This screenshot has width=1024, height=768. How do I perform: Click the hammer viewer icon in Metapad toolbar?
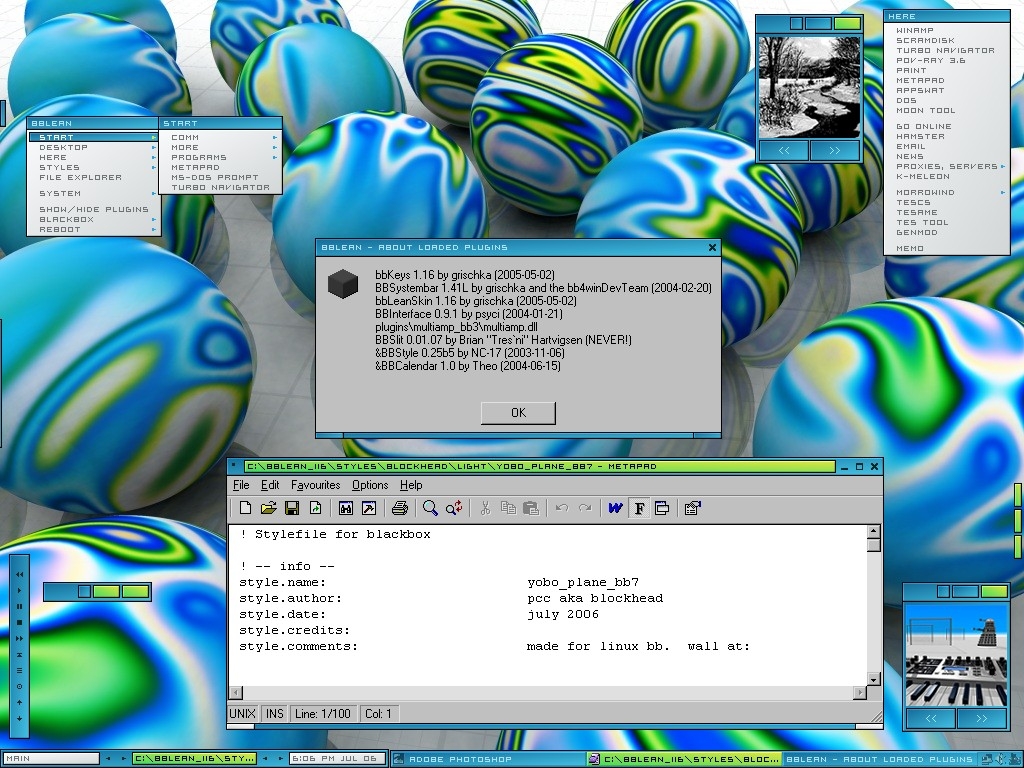[x=369, y=508]
